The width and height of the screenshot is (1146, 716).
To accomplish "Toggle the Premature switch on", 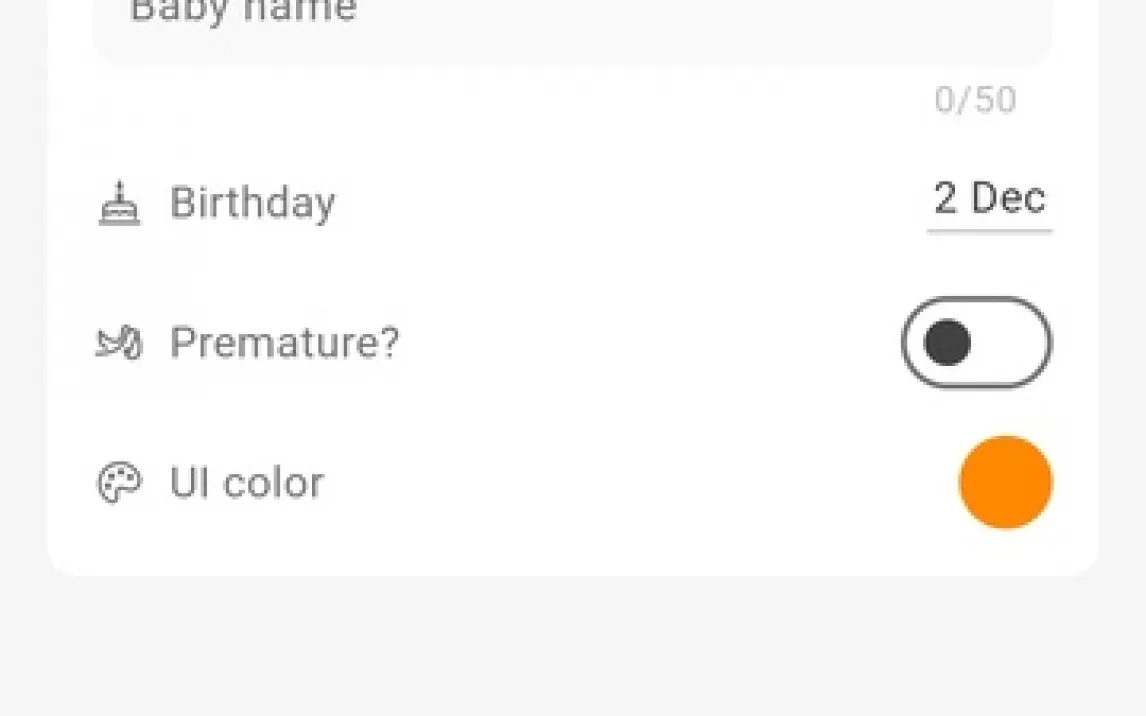I will 976,343.
